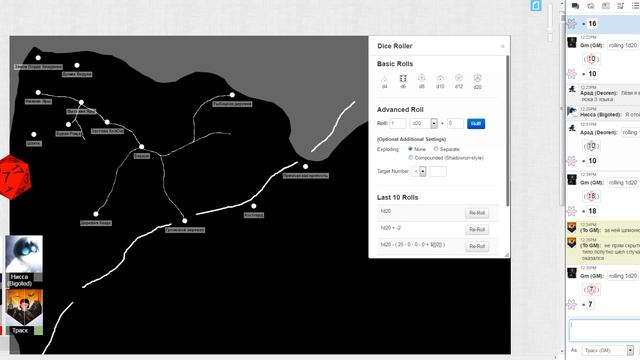Click the color square on Траск's avatar
This screenshot has width=640, height=360.
(38, 331)
